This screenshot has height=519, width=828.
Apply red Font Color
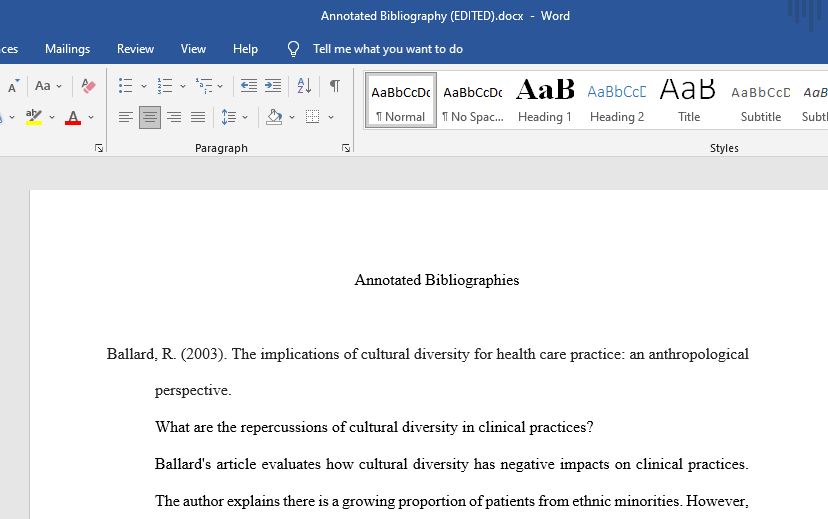(x=73, y=117)
